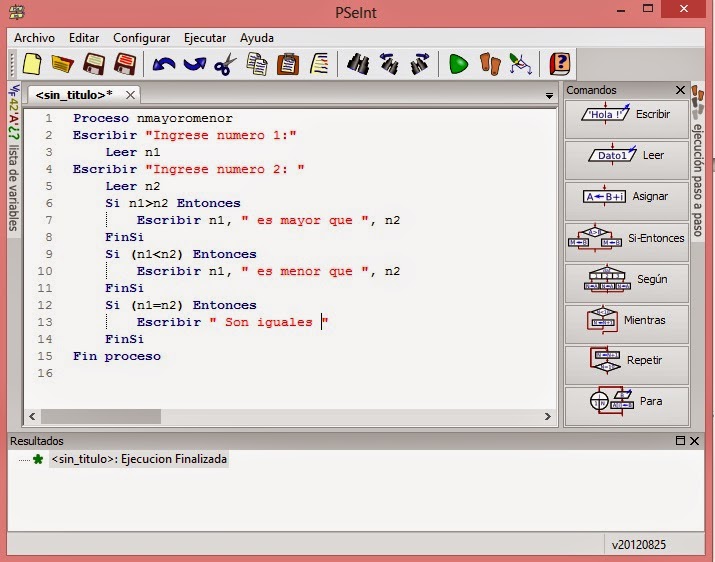Maximize the Resultados panel
The height and width of the screenshot is (562, 715).
point(680,441)
